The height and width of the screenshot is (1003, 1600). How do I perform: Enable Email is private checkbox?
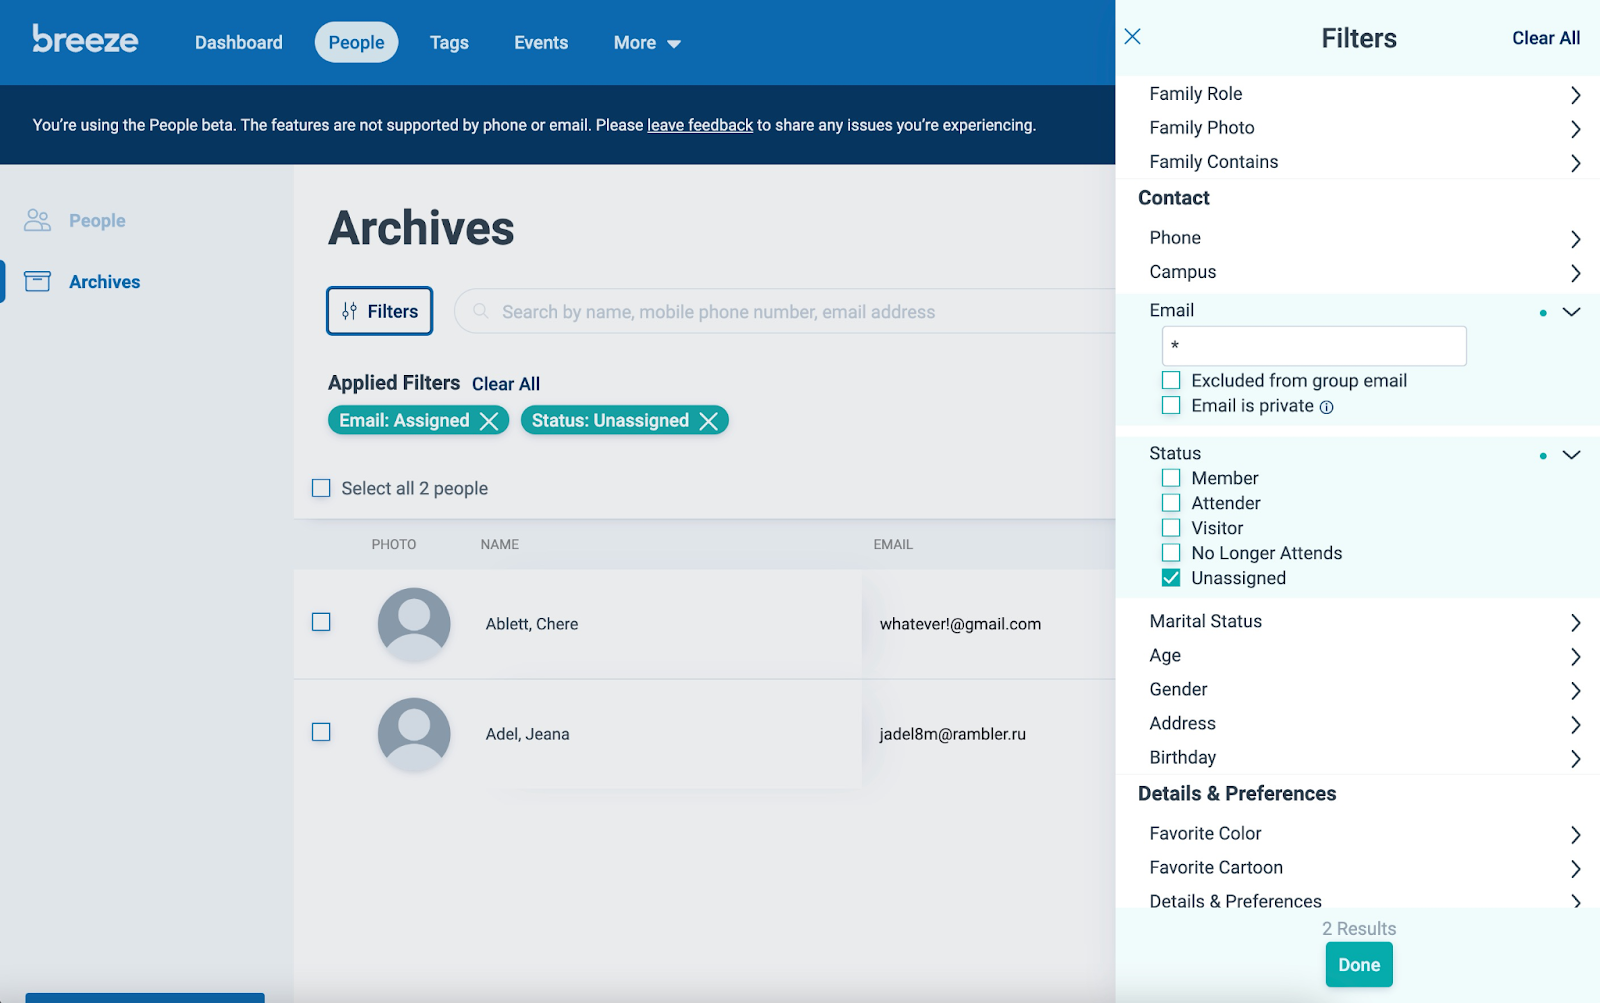pos(1171,405)
